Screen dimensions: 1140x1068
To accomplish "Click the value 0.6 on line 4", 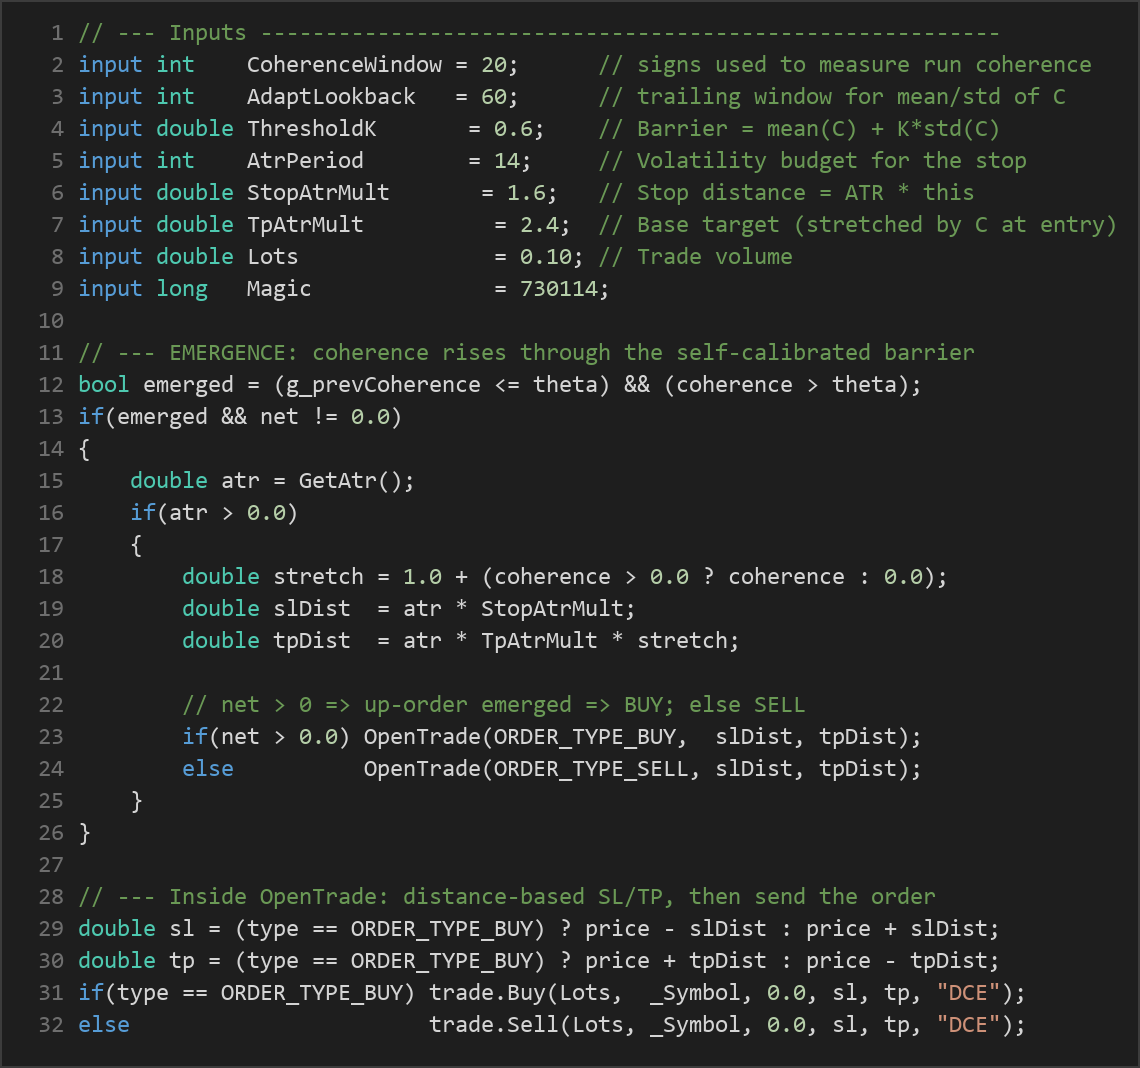I will (x=513, y=129).
